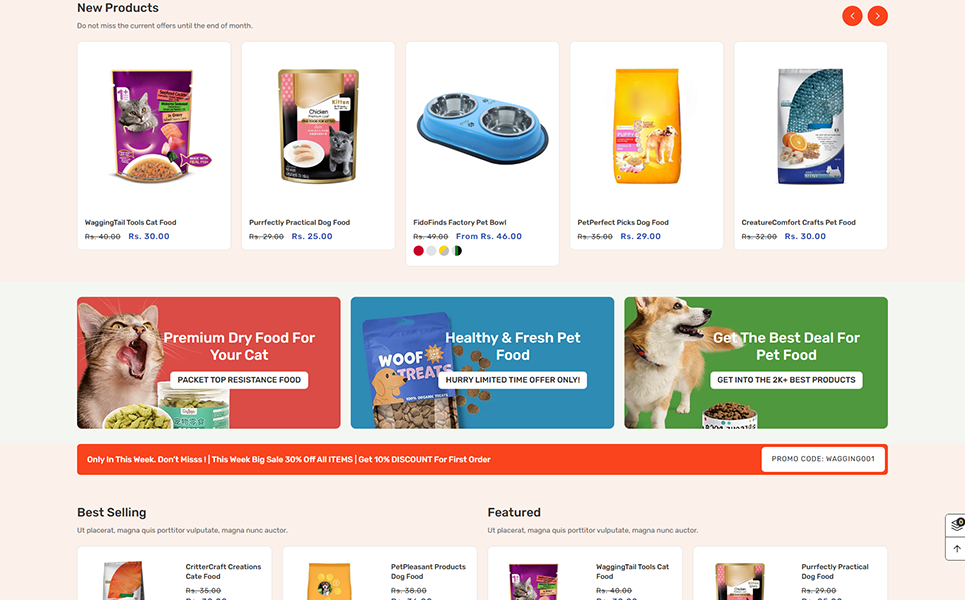Image resolution: width=965 pixels, height=600 pixels.
Task: Open the PetPerfect Picks Dog Food image
Action: point(646,126)
